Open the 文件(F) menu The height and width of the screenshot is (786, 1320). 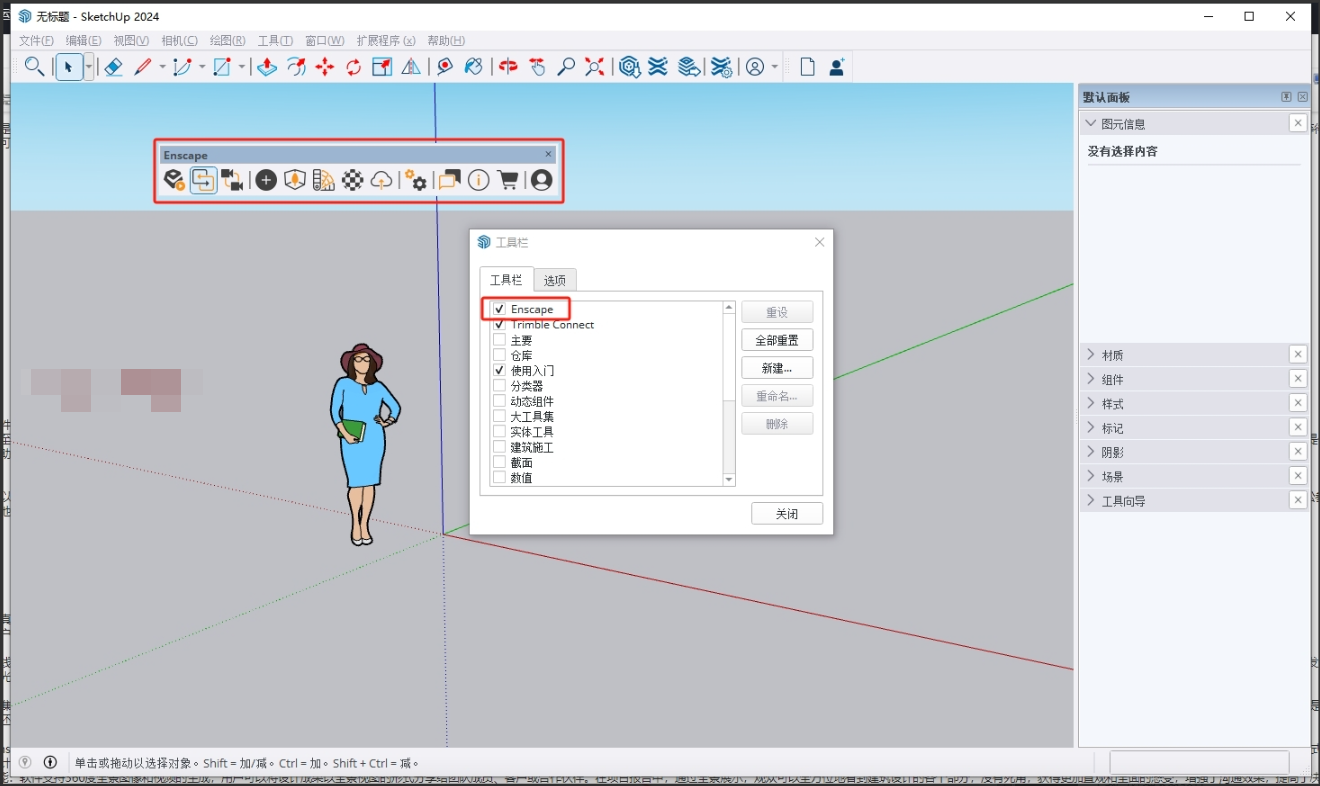(x=37, y=41)
